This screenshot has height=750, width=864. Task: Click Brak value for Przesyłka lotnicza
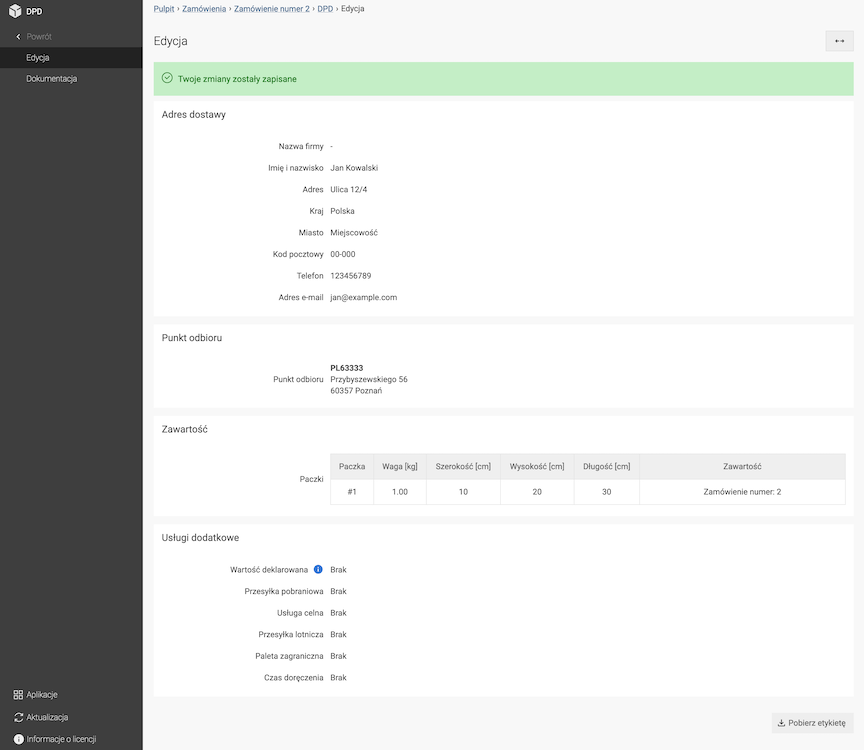pos(338,634)
